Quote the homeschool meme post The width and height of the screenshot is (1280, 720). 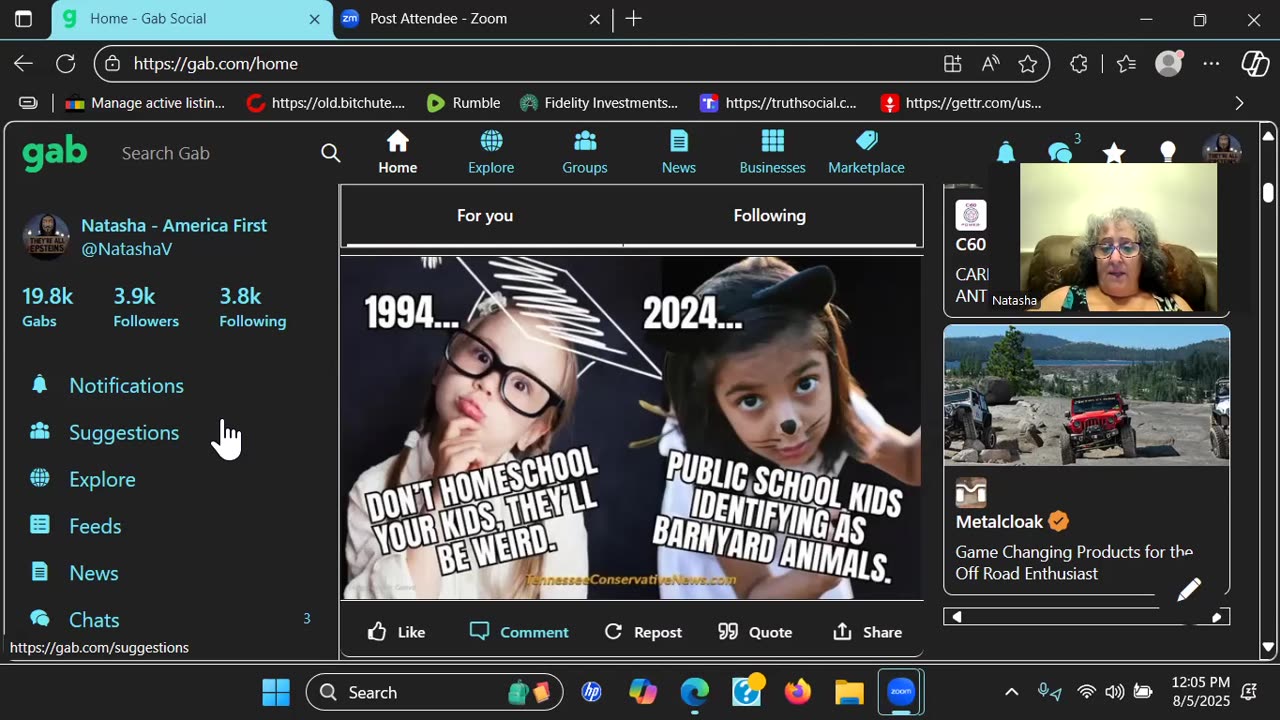755,632
